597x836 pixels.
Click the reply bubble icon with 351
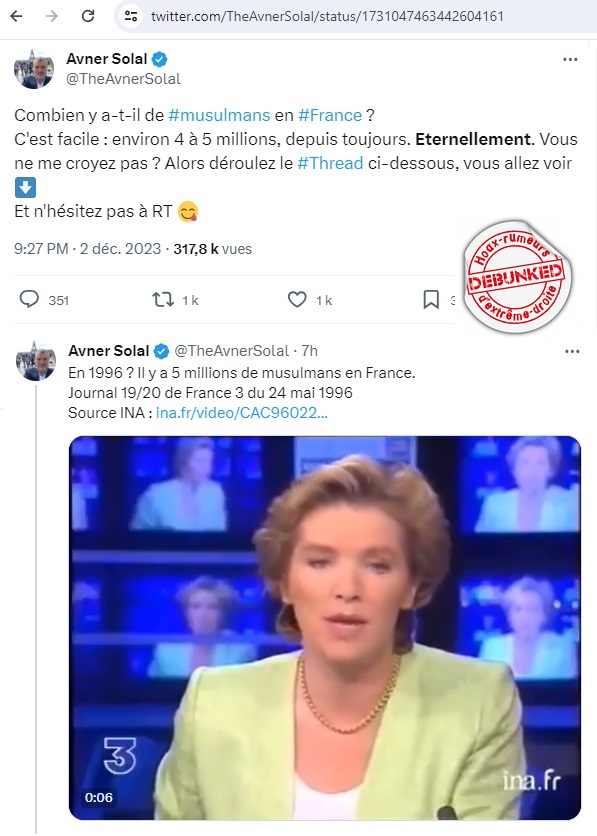pos(29,300)
